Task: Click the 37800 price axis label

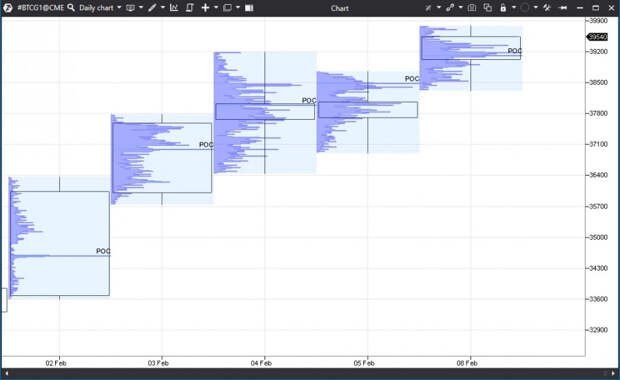Action: pos(599,113)
